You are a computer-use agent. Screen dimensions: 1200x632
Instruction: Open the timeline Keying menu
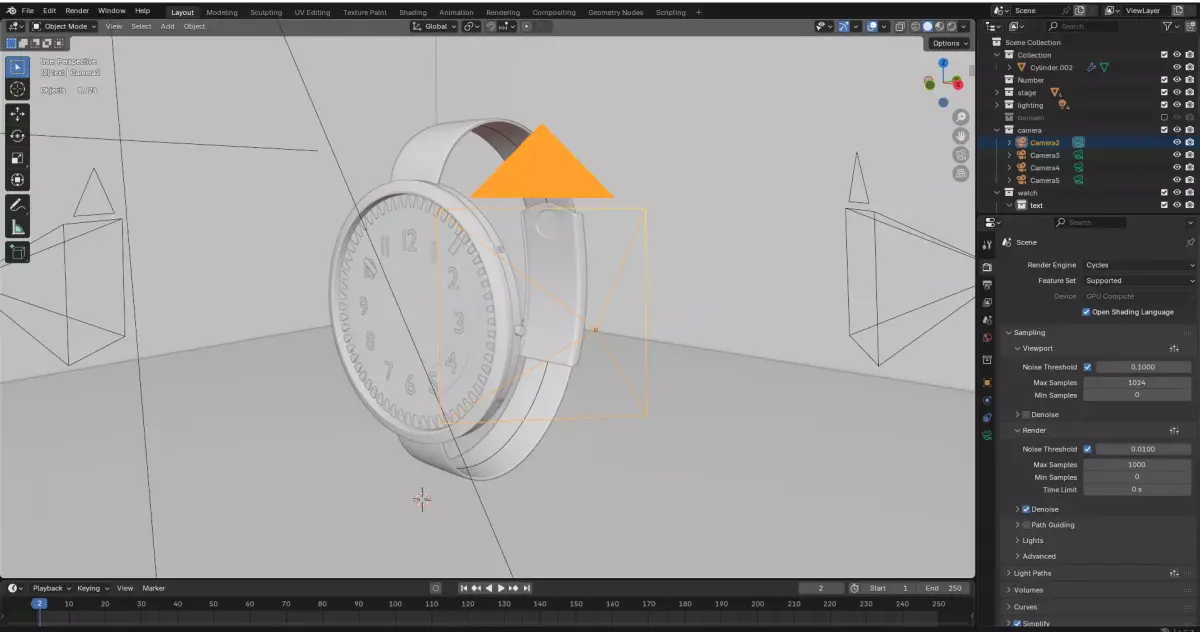(x=92, y=588)
